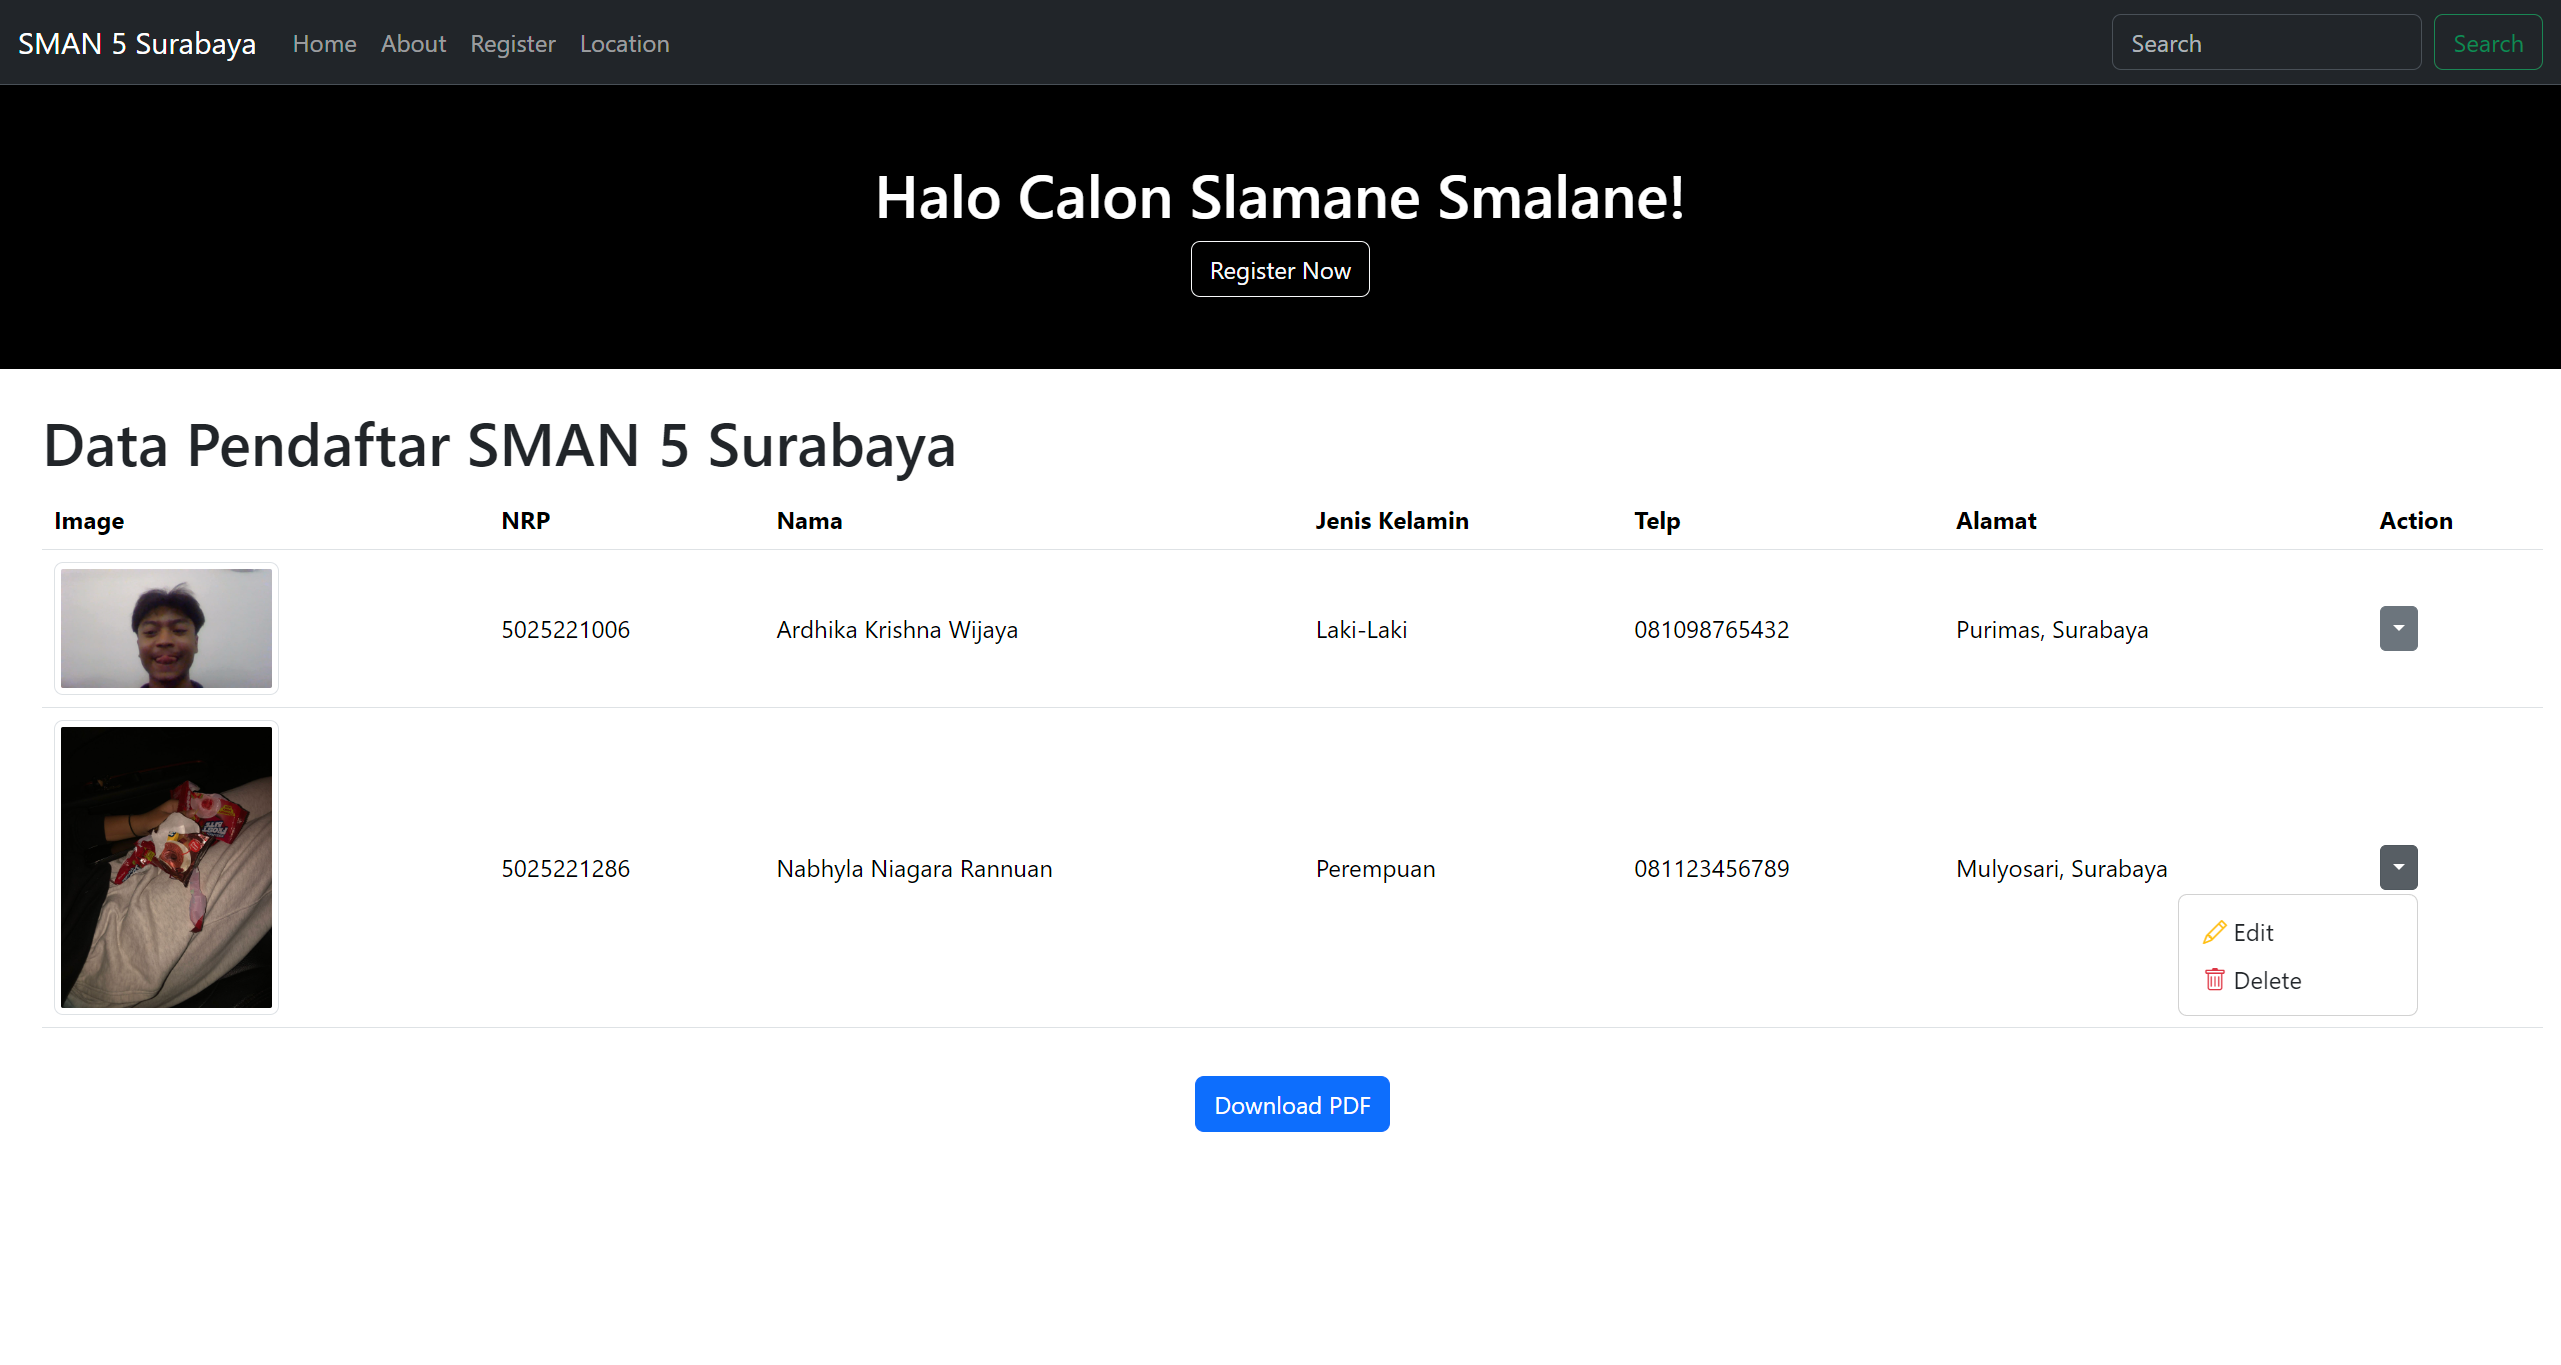Click address Purimas, Surabaya
Viewport: 2561px width, 1365px height.
(2051, 629)
